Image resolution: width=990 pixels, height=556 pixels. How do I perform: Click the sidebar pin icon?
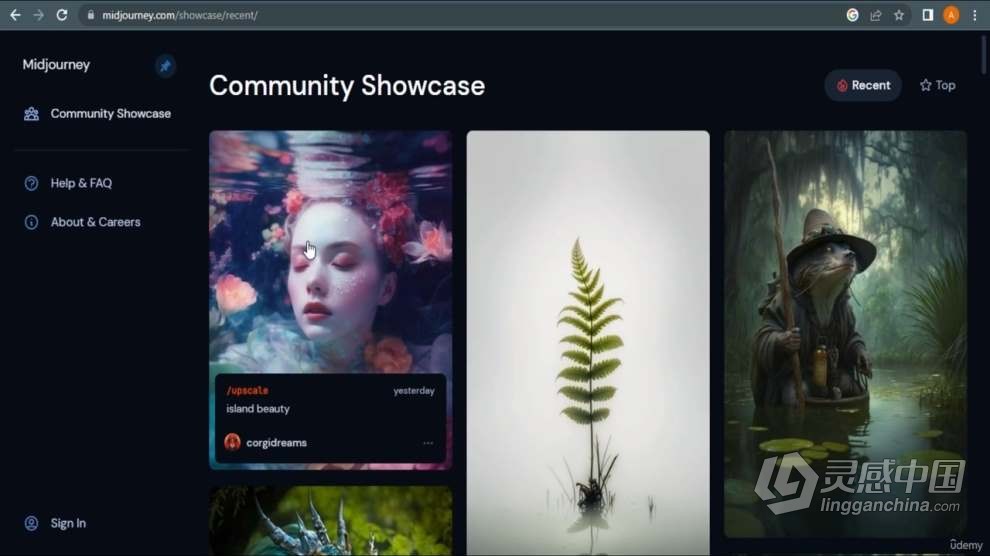[x=165, y=66]
